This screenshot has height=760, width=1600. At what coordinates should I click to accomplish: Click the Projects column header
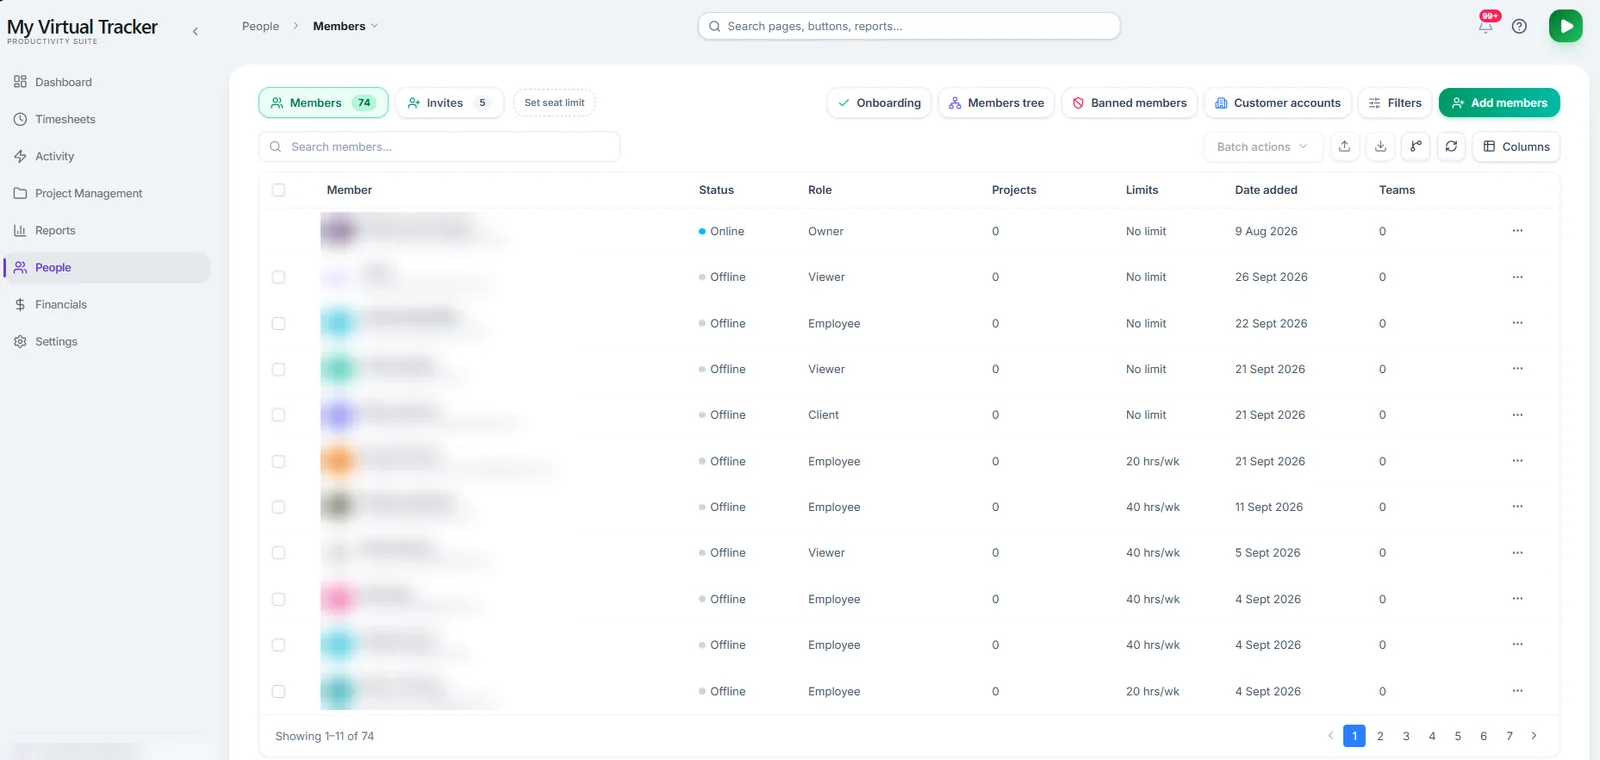tap(1014, 190)
